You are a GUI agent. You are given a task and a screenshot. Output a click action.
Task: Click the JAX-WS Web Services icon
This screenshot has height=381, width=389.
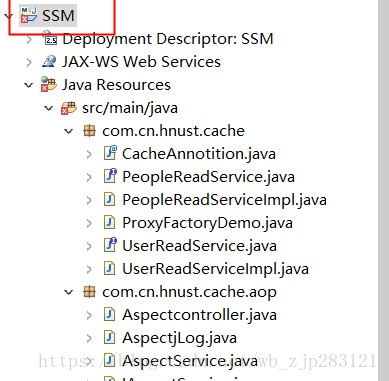point(49,62)
